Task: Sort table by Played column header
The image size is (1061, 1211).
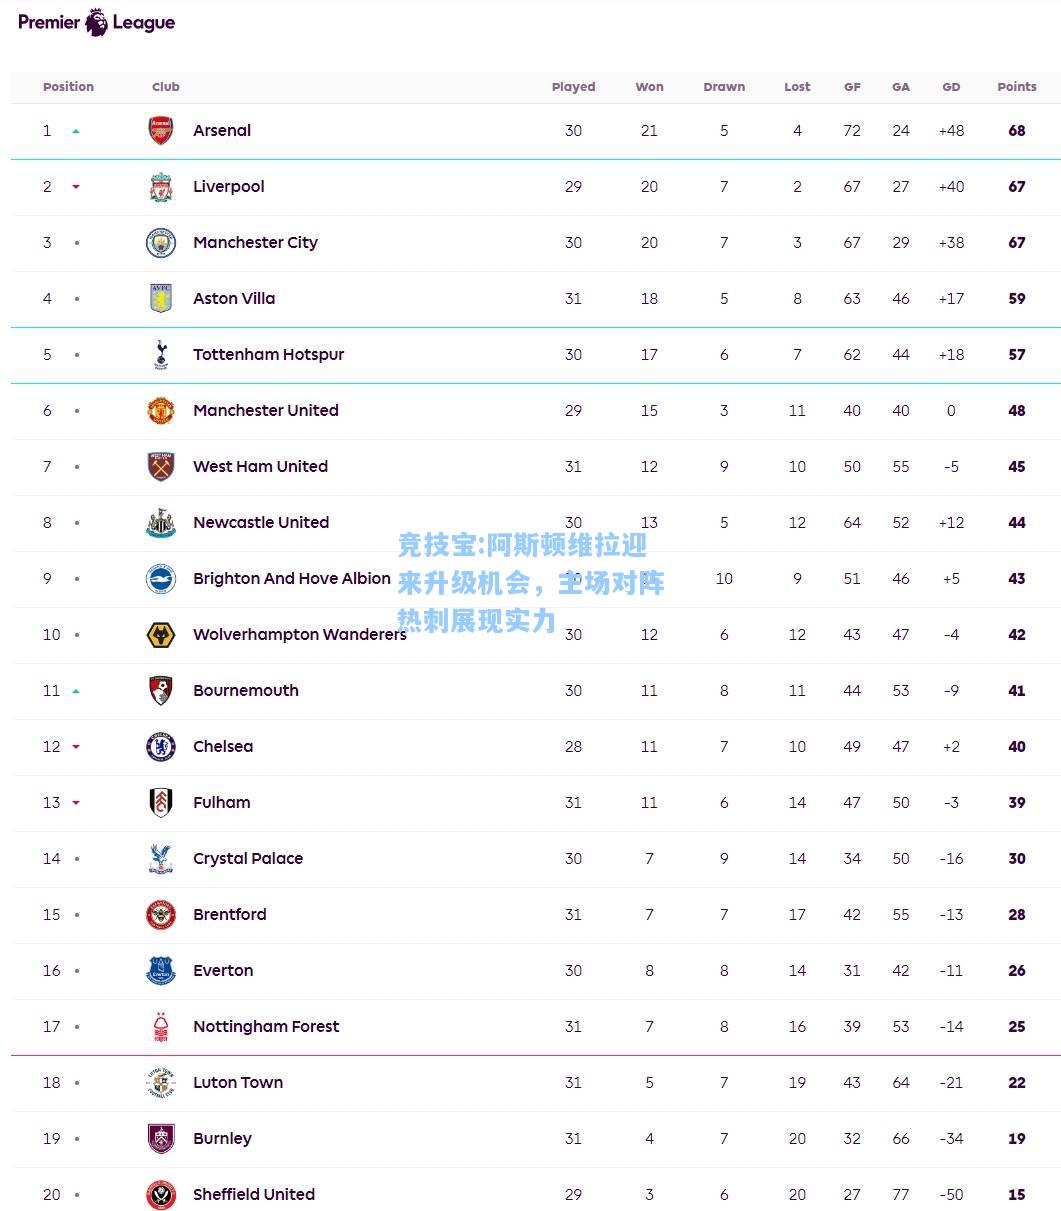Action: (x=573, y=87)
